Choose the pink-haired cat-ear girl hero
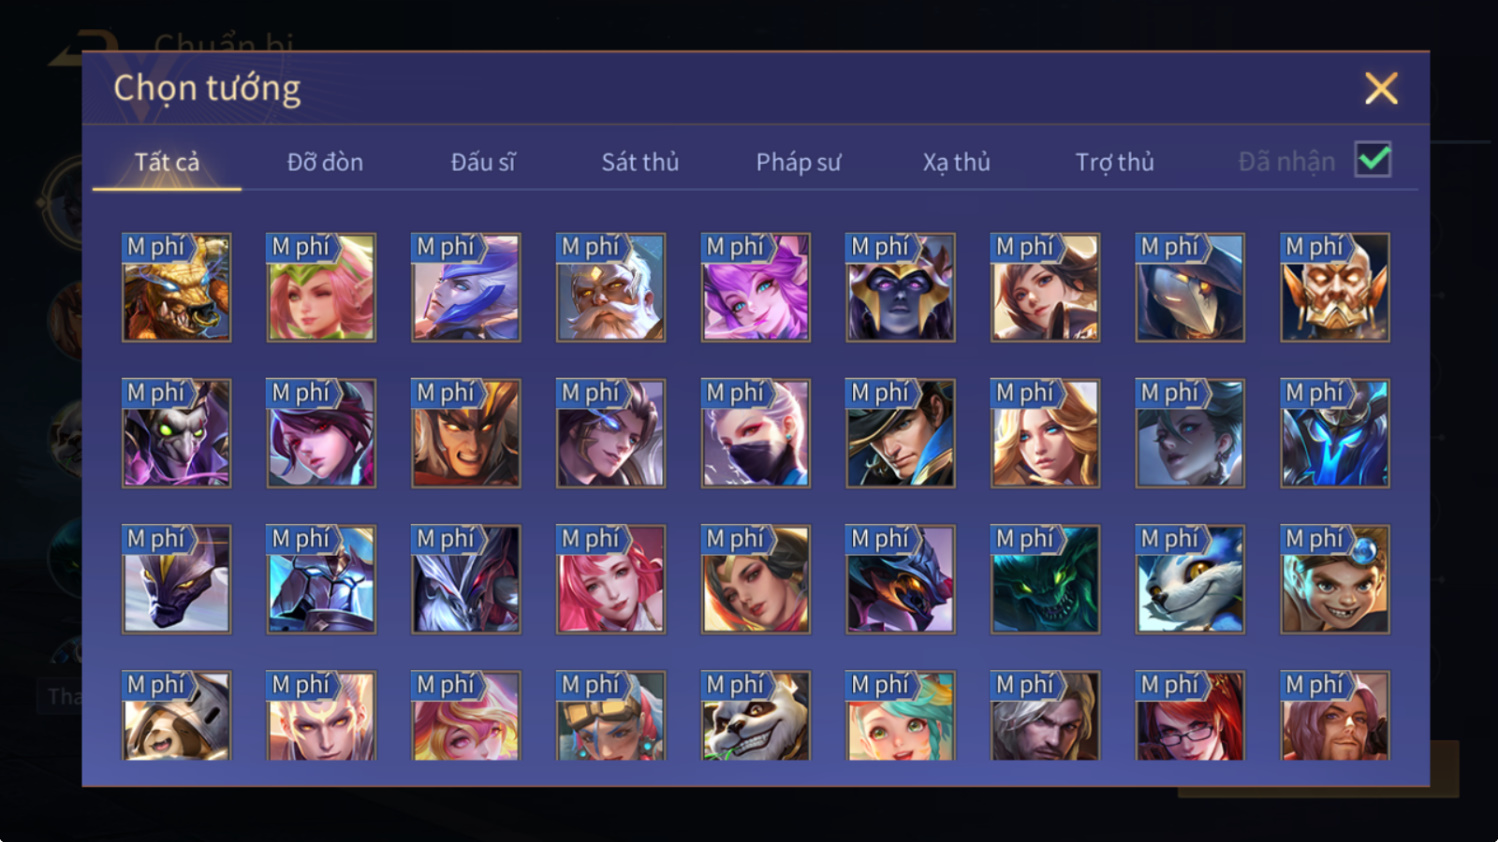Screen dimensions: 1498x842 pos(756,288)
